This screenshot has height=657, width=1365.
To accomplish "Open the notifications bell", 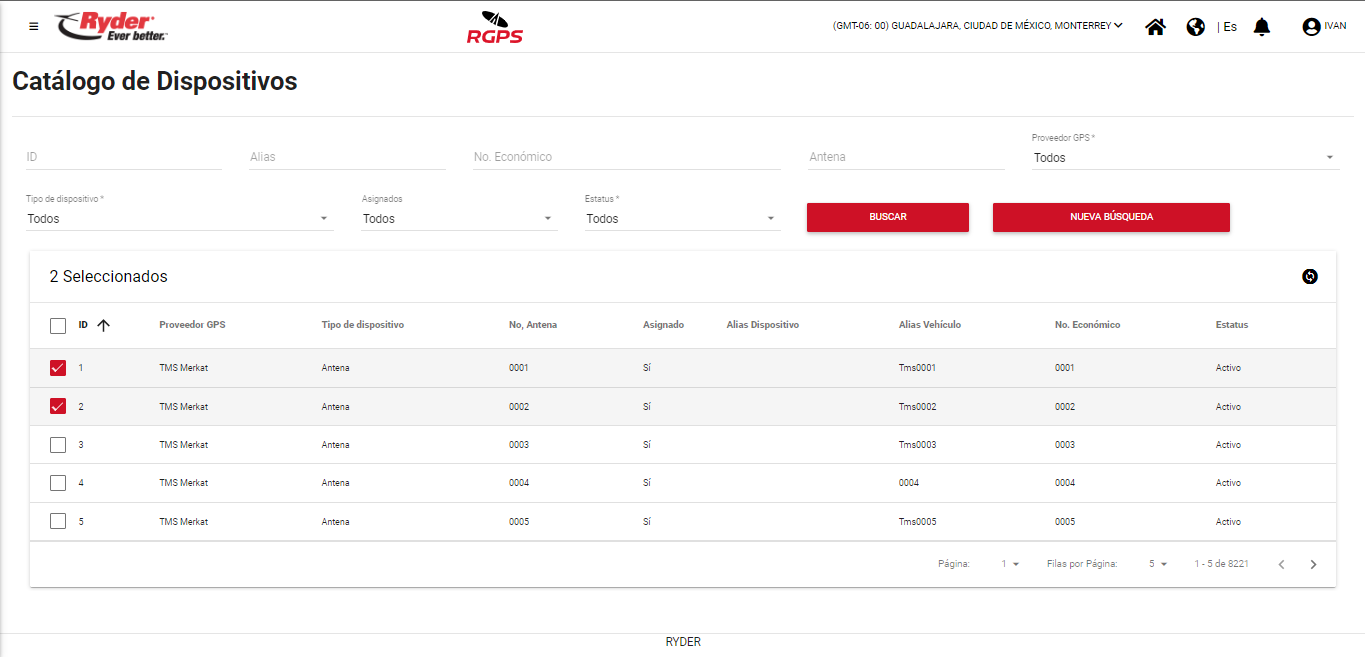I will [1262, 27].
